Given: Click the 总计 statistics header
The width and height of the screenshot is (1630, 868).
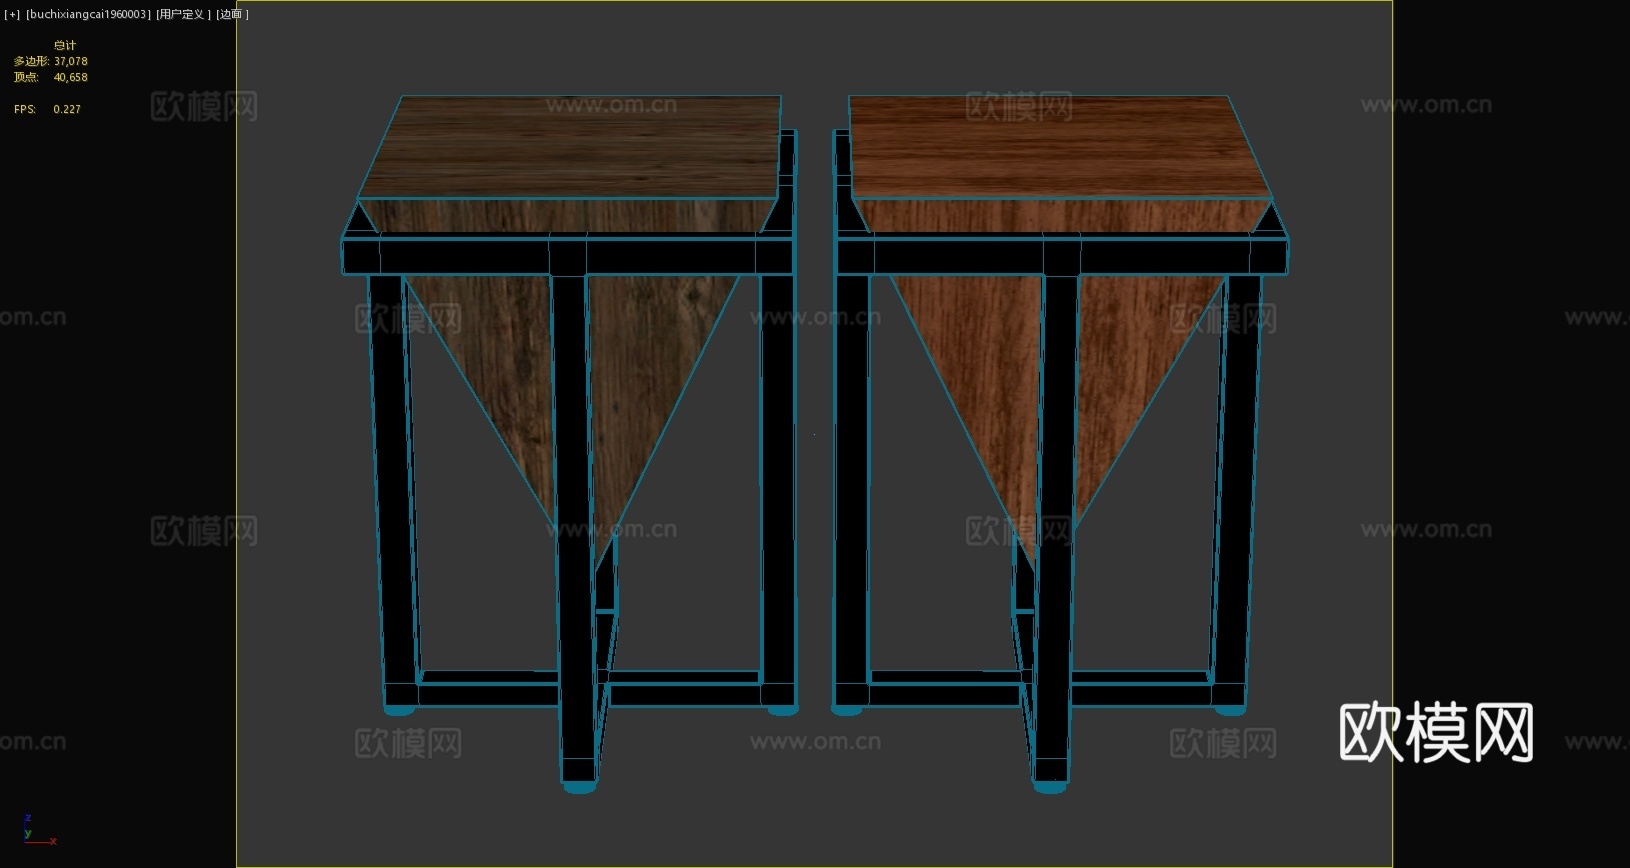Looking at the screenshot, I should tap(65, 45).
